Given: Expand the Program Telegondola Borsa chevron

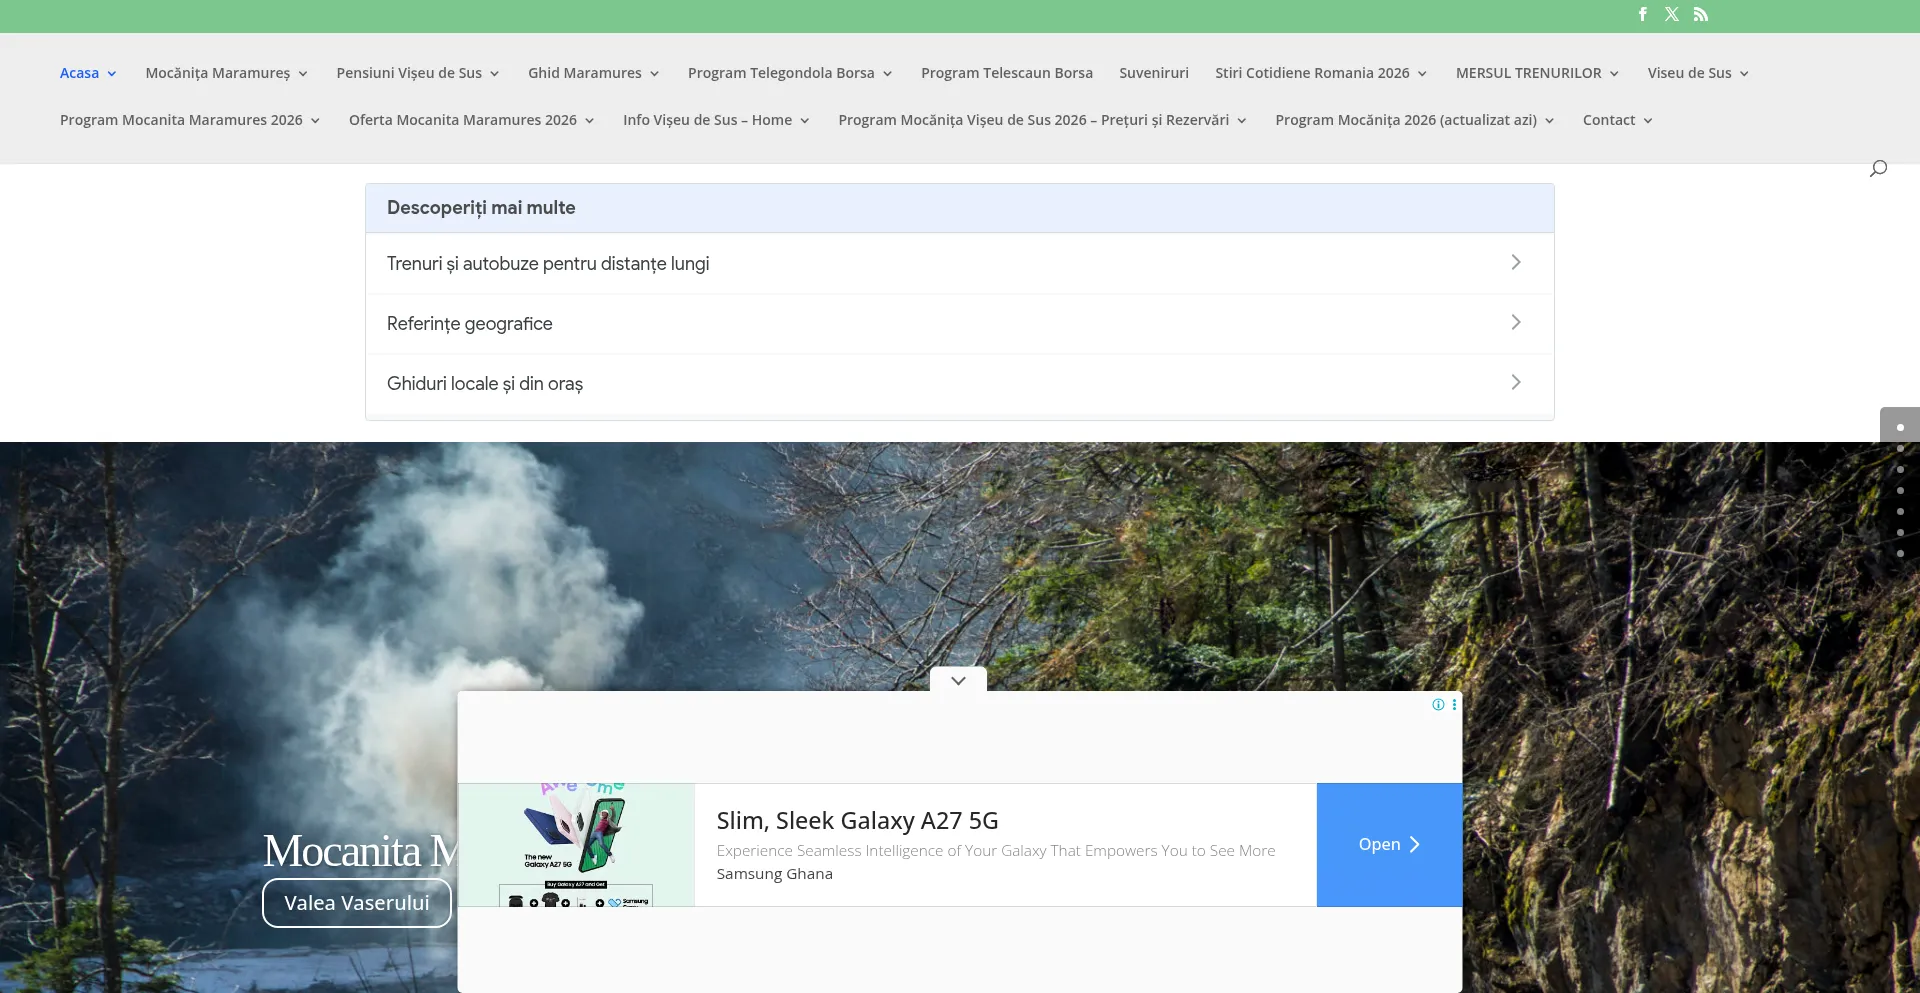Looking at the screenshot, I should (887, 74).
